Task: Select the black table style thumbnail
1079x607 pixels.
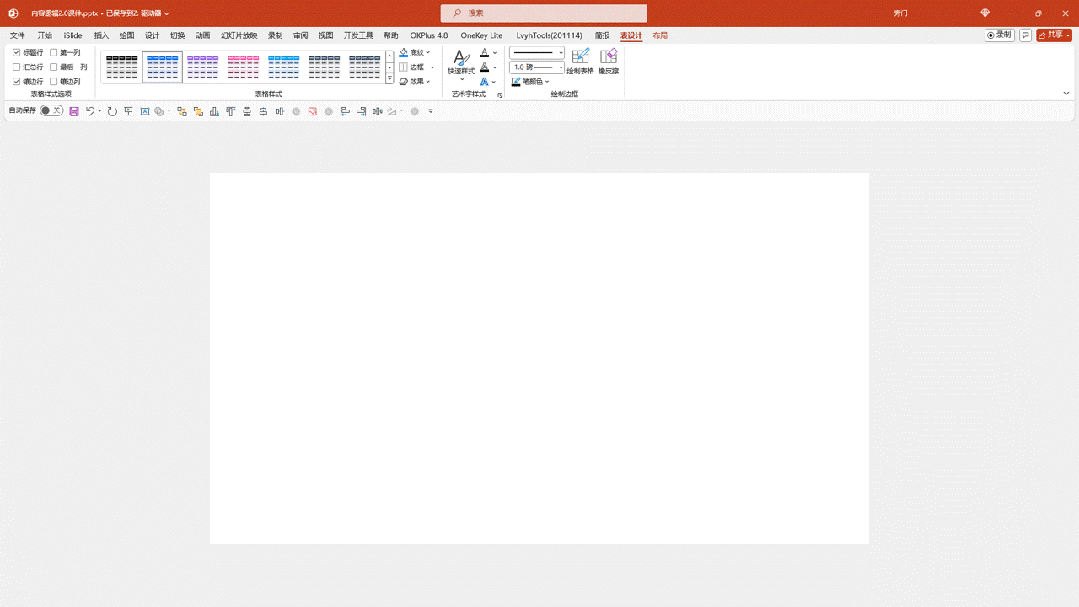Action: [x=122, y=67]
